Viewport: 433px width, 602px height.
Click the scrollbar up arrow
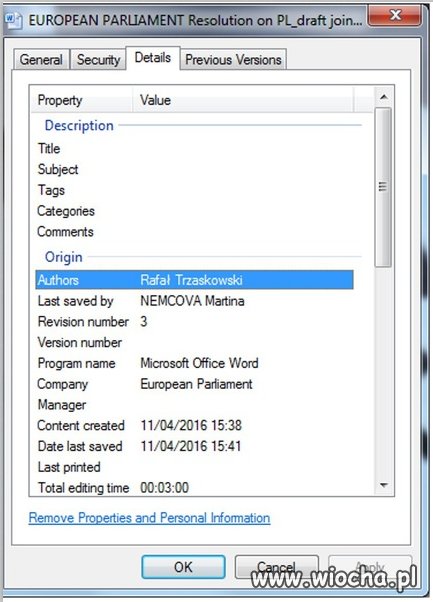point(383,97)
